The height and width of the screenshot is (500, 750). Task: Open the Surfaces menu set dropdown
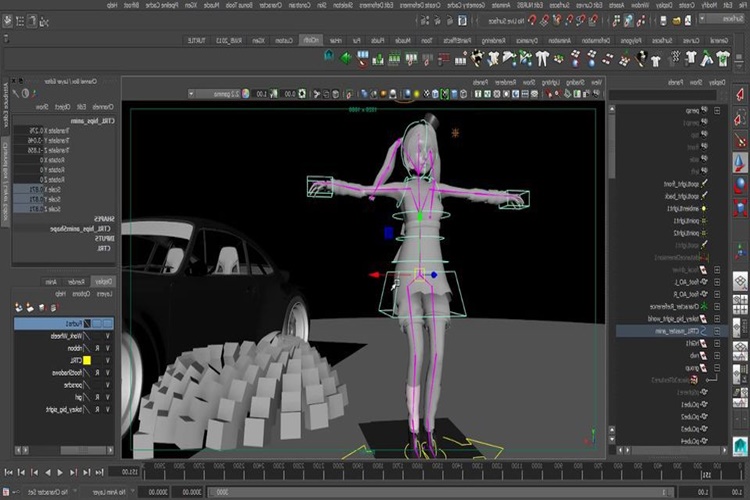(724, 19)
